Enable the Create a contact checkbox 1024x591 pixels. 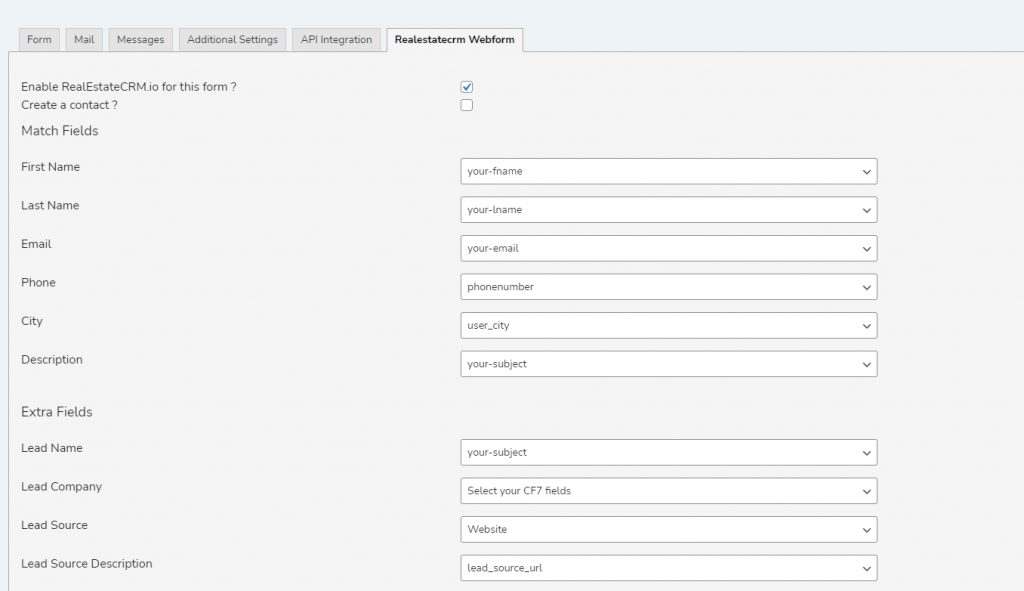click(x=467, y=105)
